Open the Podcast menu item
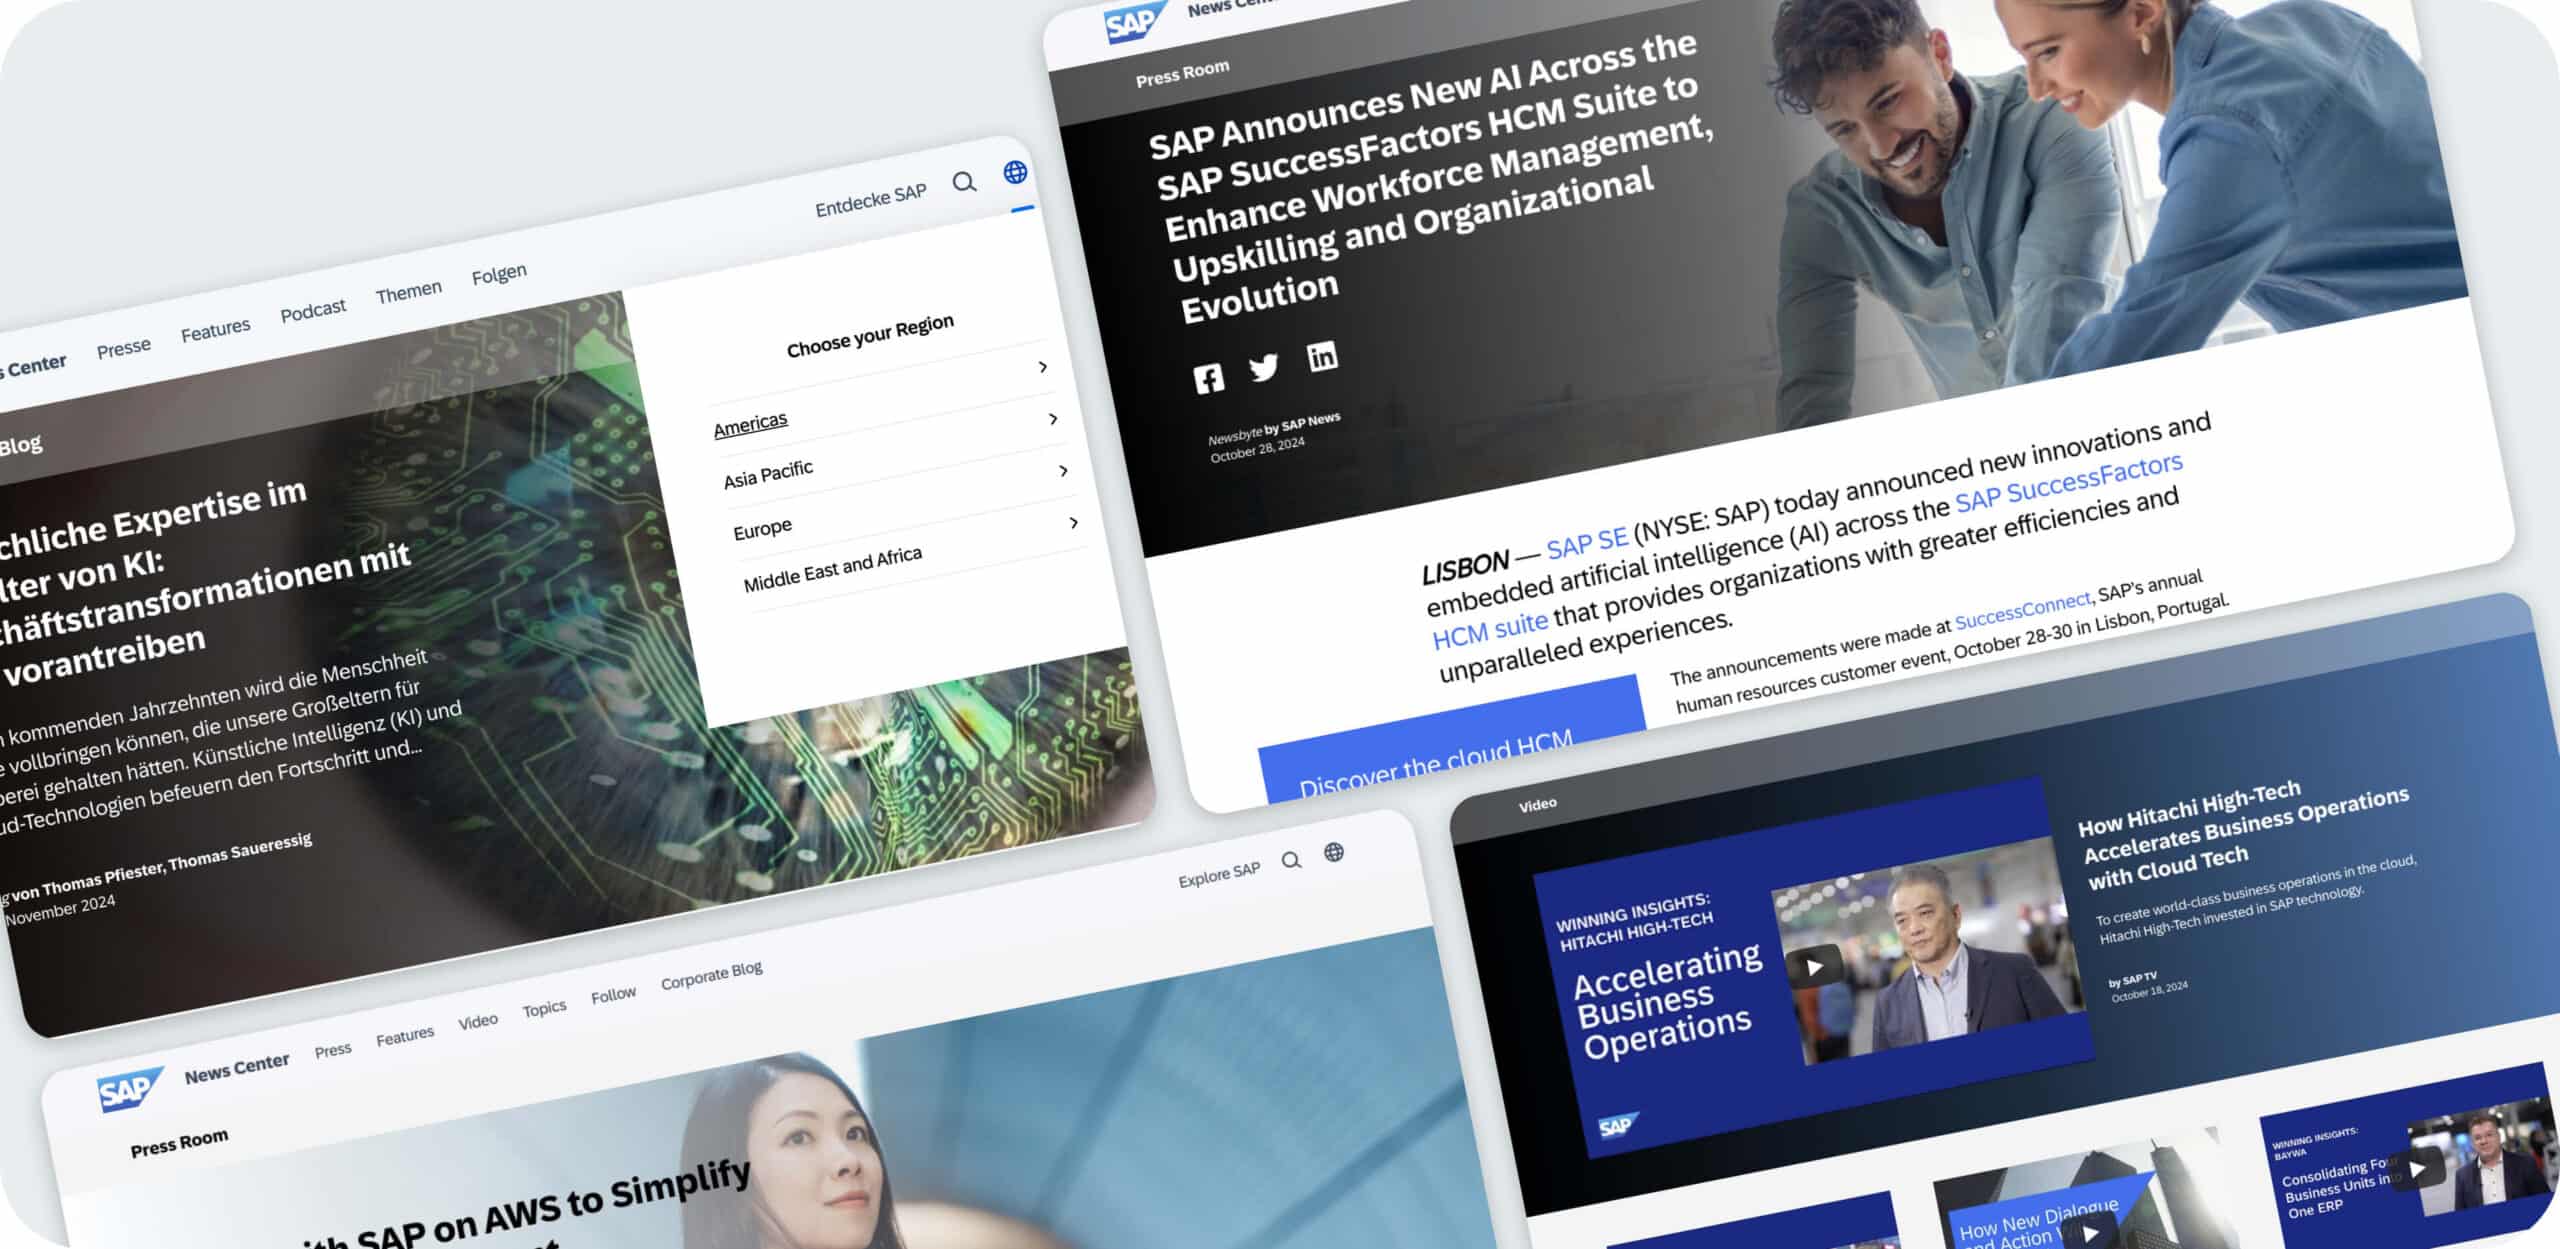 coord(313,310)
